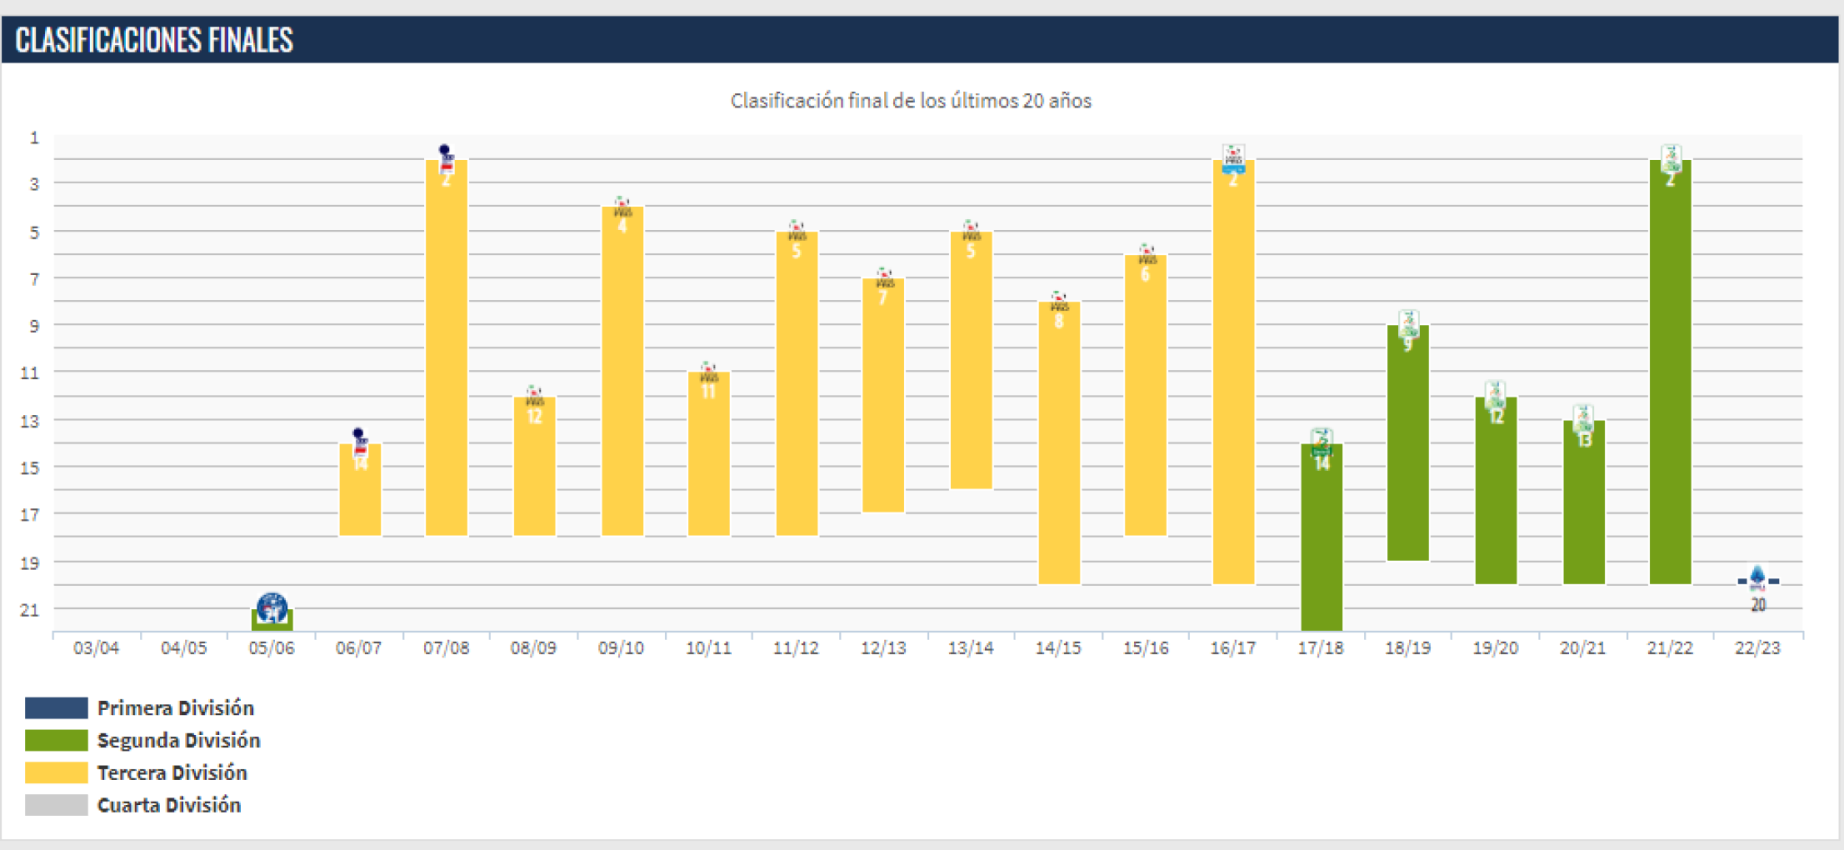Click the league logo atop the 15/16 bar
Image resolution: width=1844 pixels, height=850 pixels.
pyautogui.click(x=1146, y=254)
